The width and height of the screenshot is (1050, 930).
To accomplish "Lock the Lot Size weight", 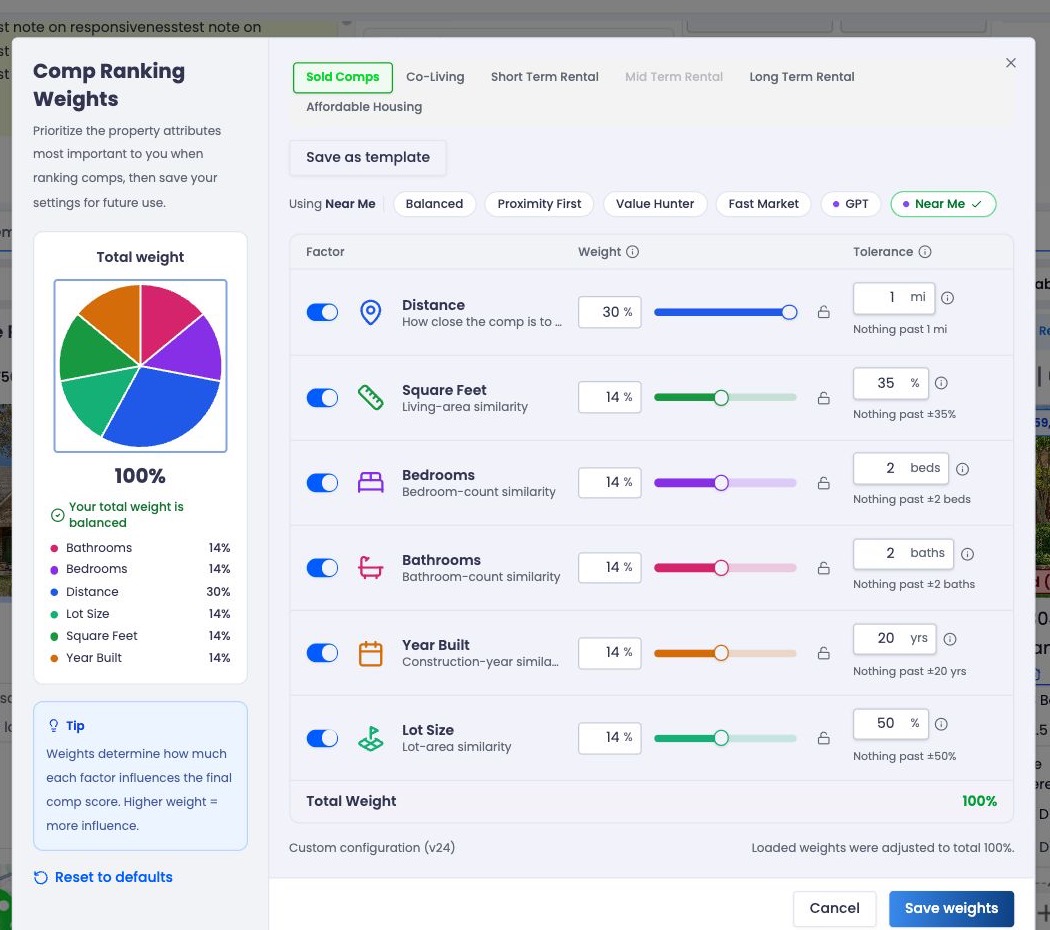I will tap(824, 738).
